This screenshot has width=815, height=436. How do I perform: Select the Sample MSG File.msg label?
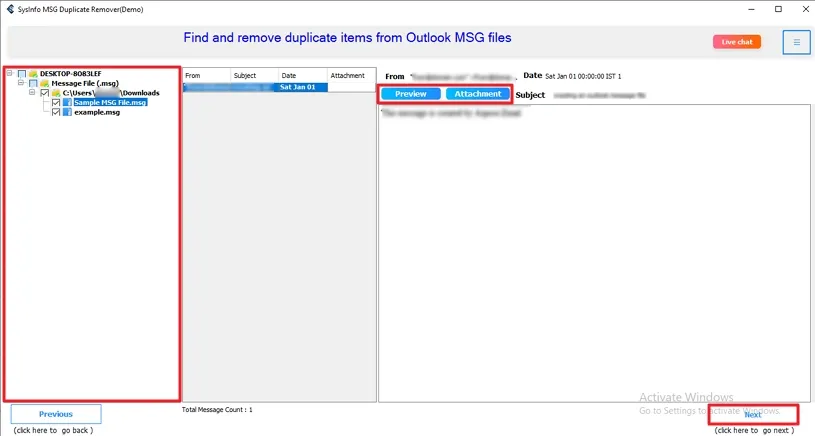tap(110, 102)
